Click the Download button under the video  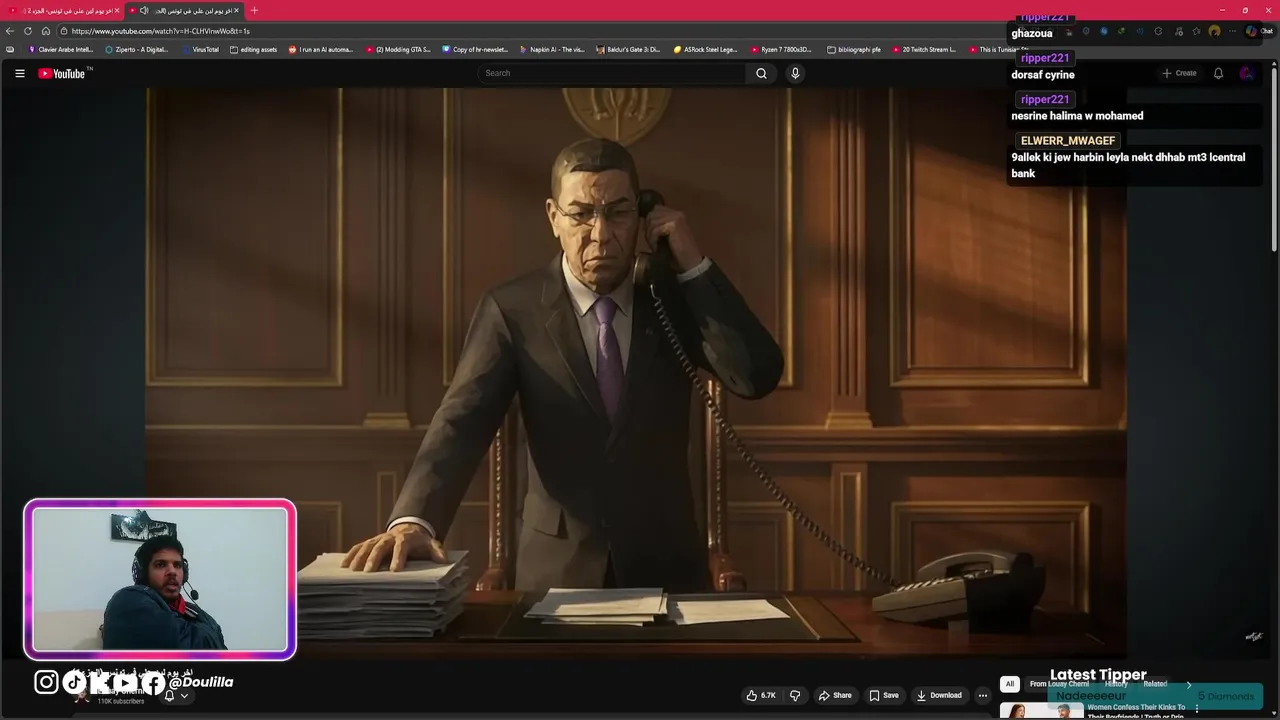pos(939,695)
